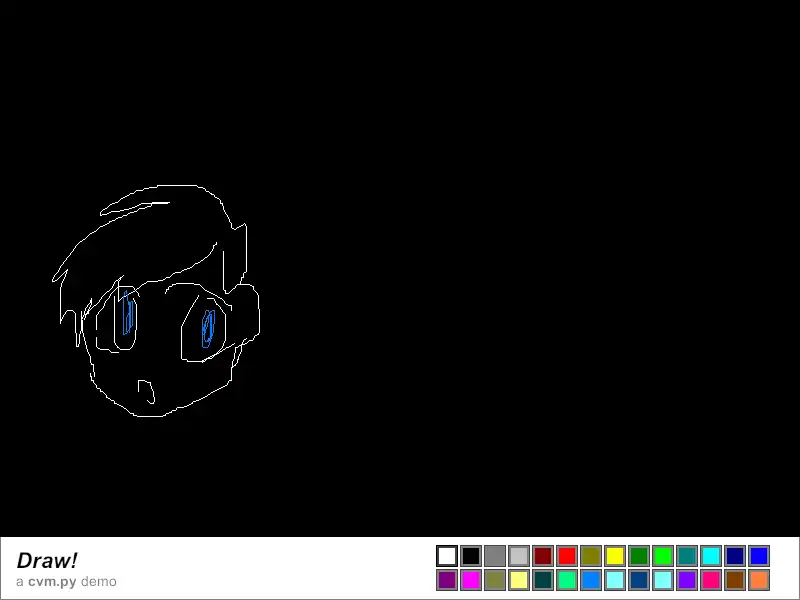
Task: Select the spring green color swatch
Action: click(567, 580)
